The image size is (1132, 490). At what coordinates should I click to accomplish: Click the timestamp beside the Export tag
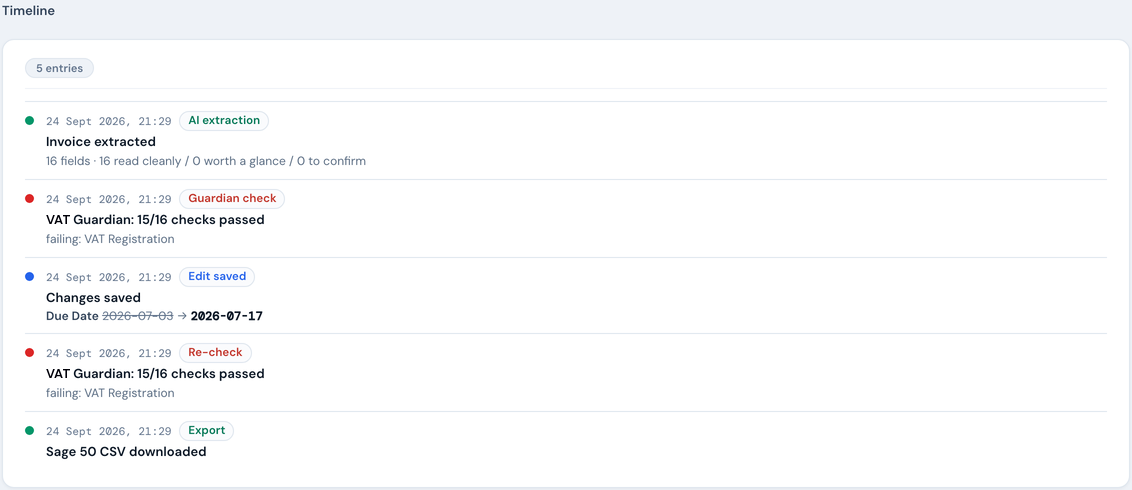[x=109, y=432]
